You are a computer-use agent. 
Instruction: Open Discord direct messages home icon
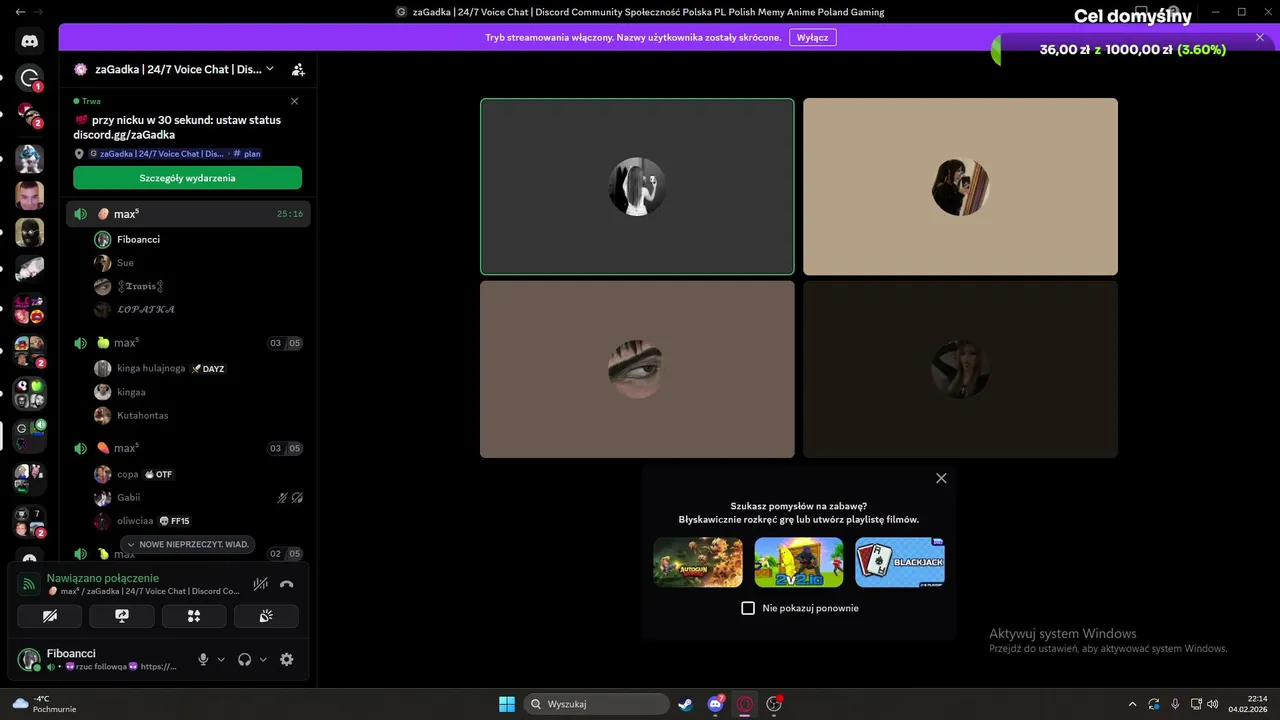click(29, 41)
